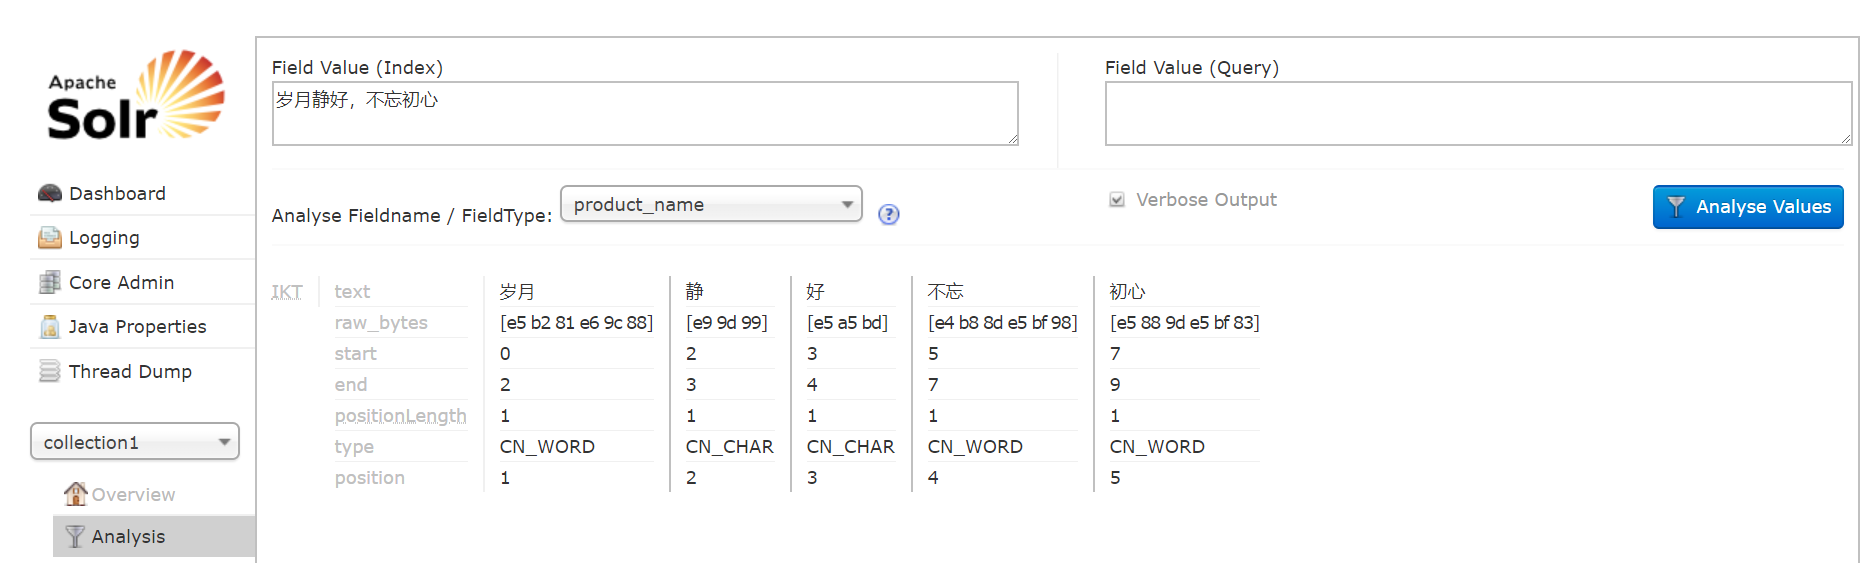Toggle the Verbose Output checkbox
The image size is (1868, 563).
click(x=1117, y=200)
